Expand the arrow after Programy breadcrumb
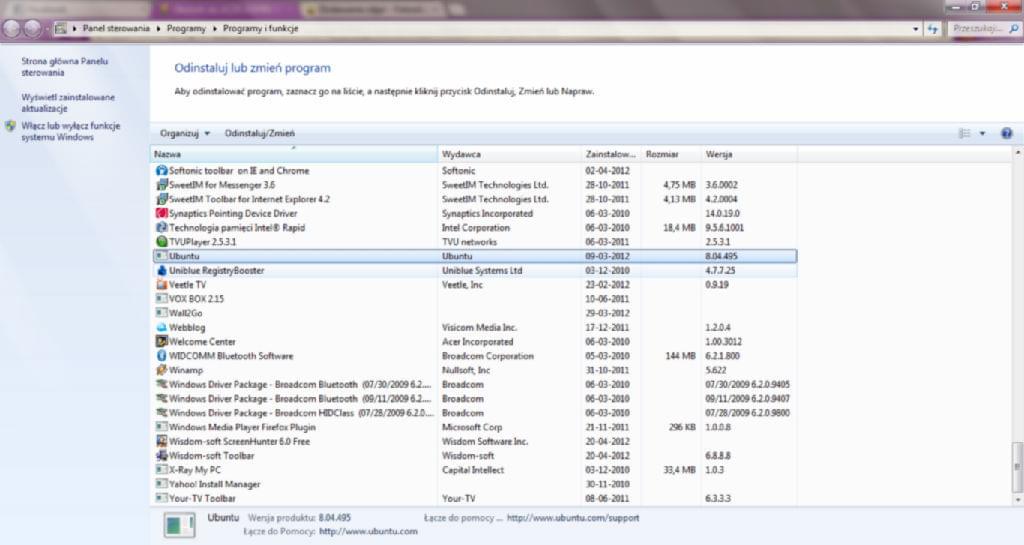Image resolution: width=1024 pixels, height=545 pixels. 214,29
